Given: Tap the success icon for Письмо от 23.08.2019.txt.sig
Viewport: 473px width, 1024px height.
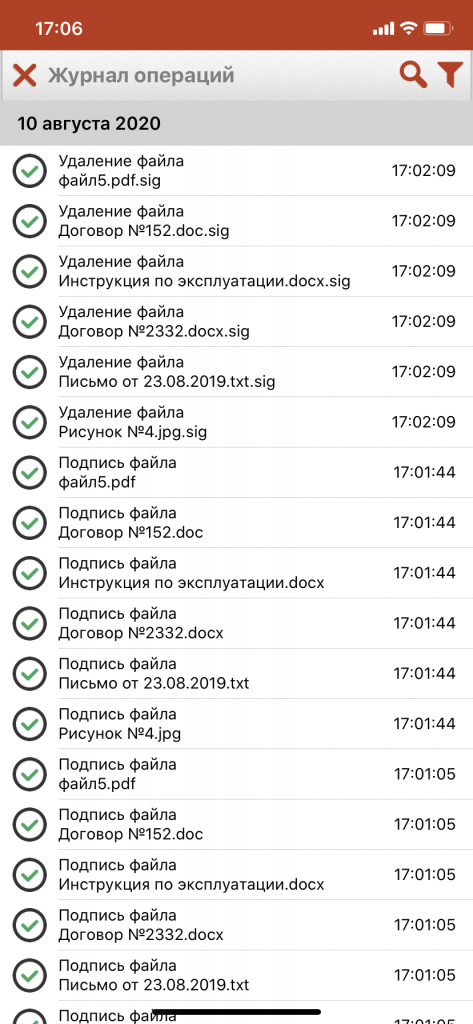Looking at the screenshot, I should click(29, 372).
